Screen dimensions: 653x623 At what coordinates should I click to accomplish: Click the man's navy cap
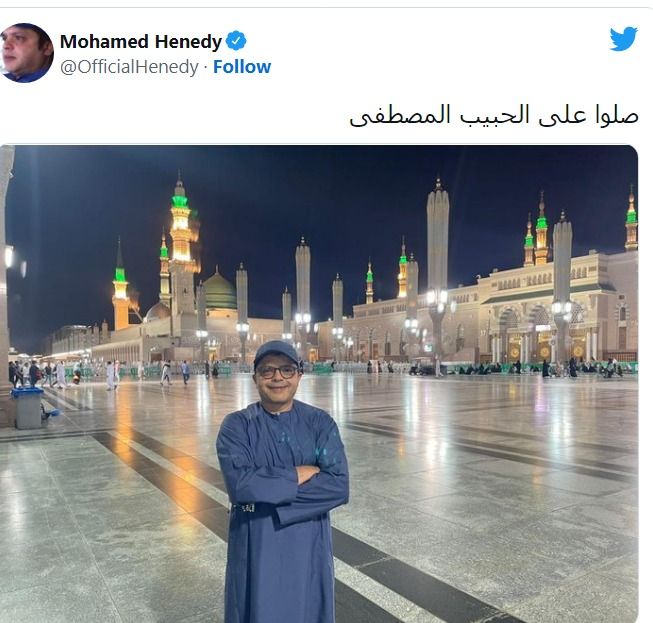click(277, 352)
